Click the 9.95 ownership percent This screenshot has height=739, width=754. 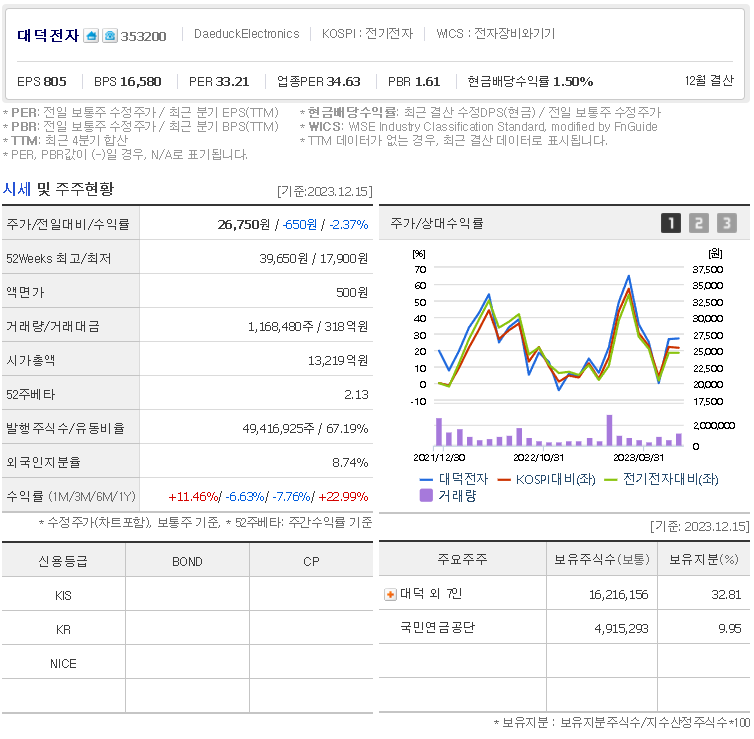[x=729, y=628]
